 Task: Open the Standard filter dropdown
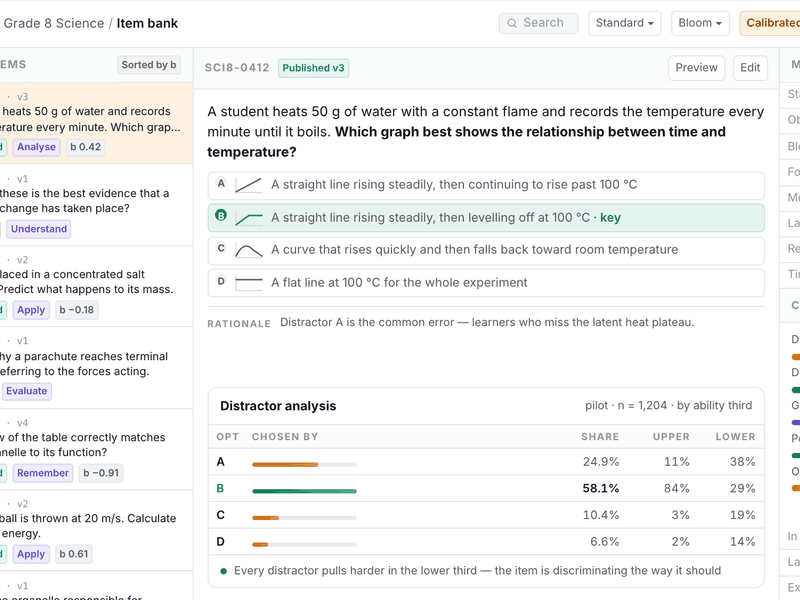click(624, 23)
